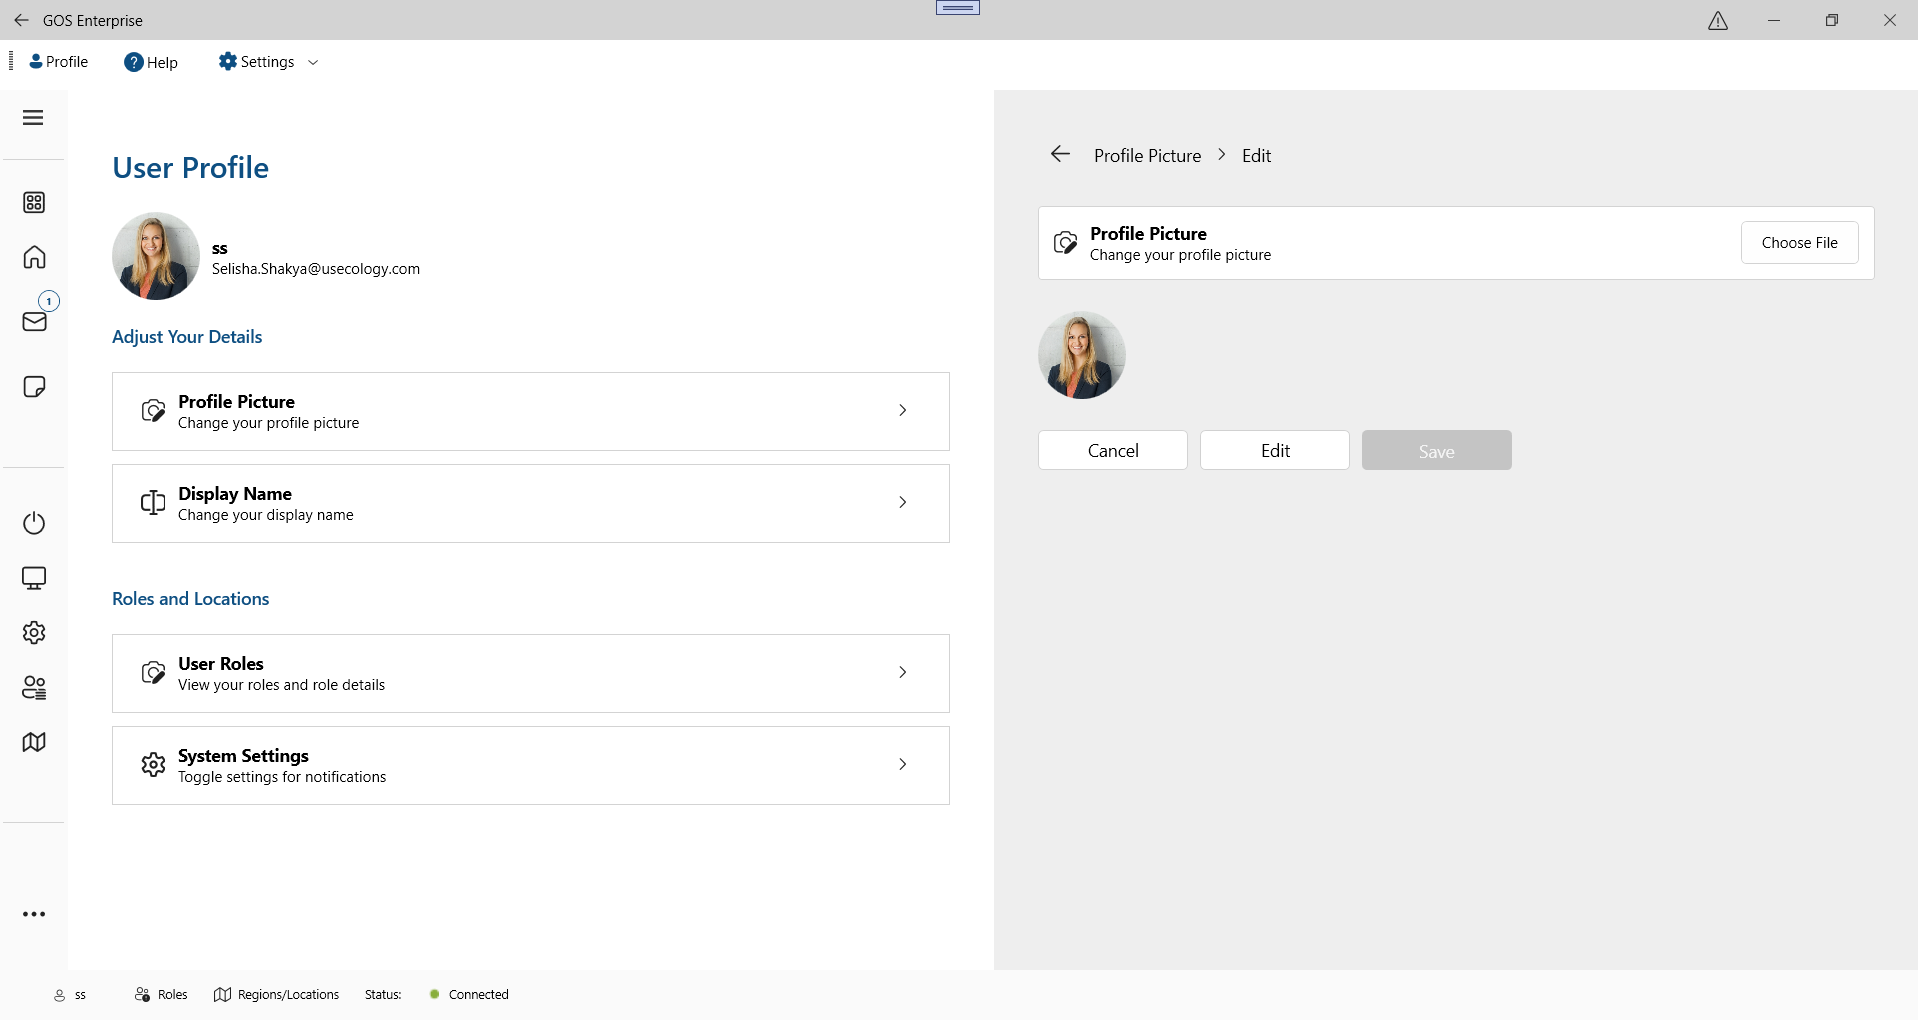
Task: Click the power icon in sidebar
Action: [34, 523]
